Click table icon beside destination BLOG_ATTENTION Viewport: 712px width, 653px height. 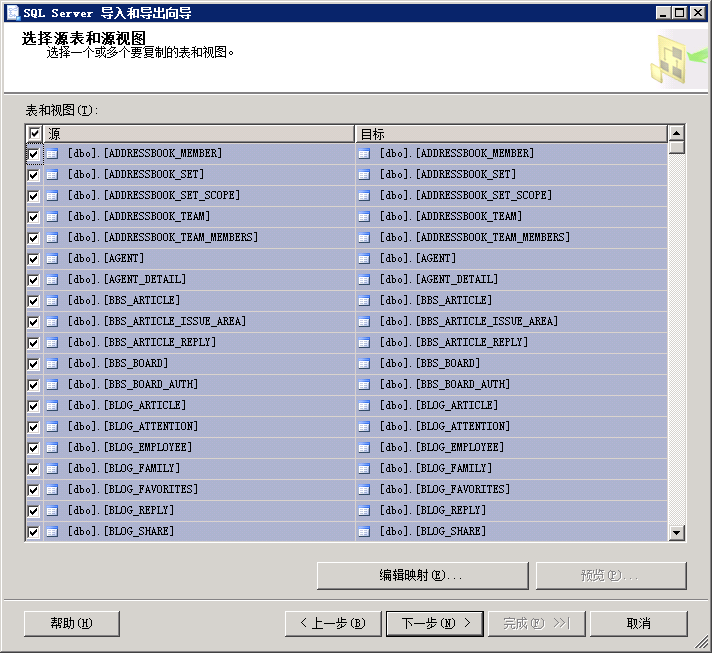pos(364,427)
